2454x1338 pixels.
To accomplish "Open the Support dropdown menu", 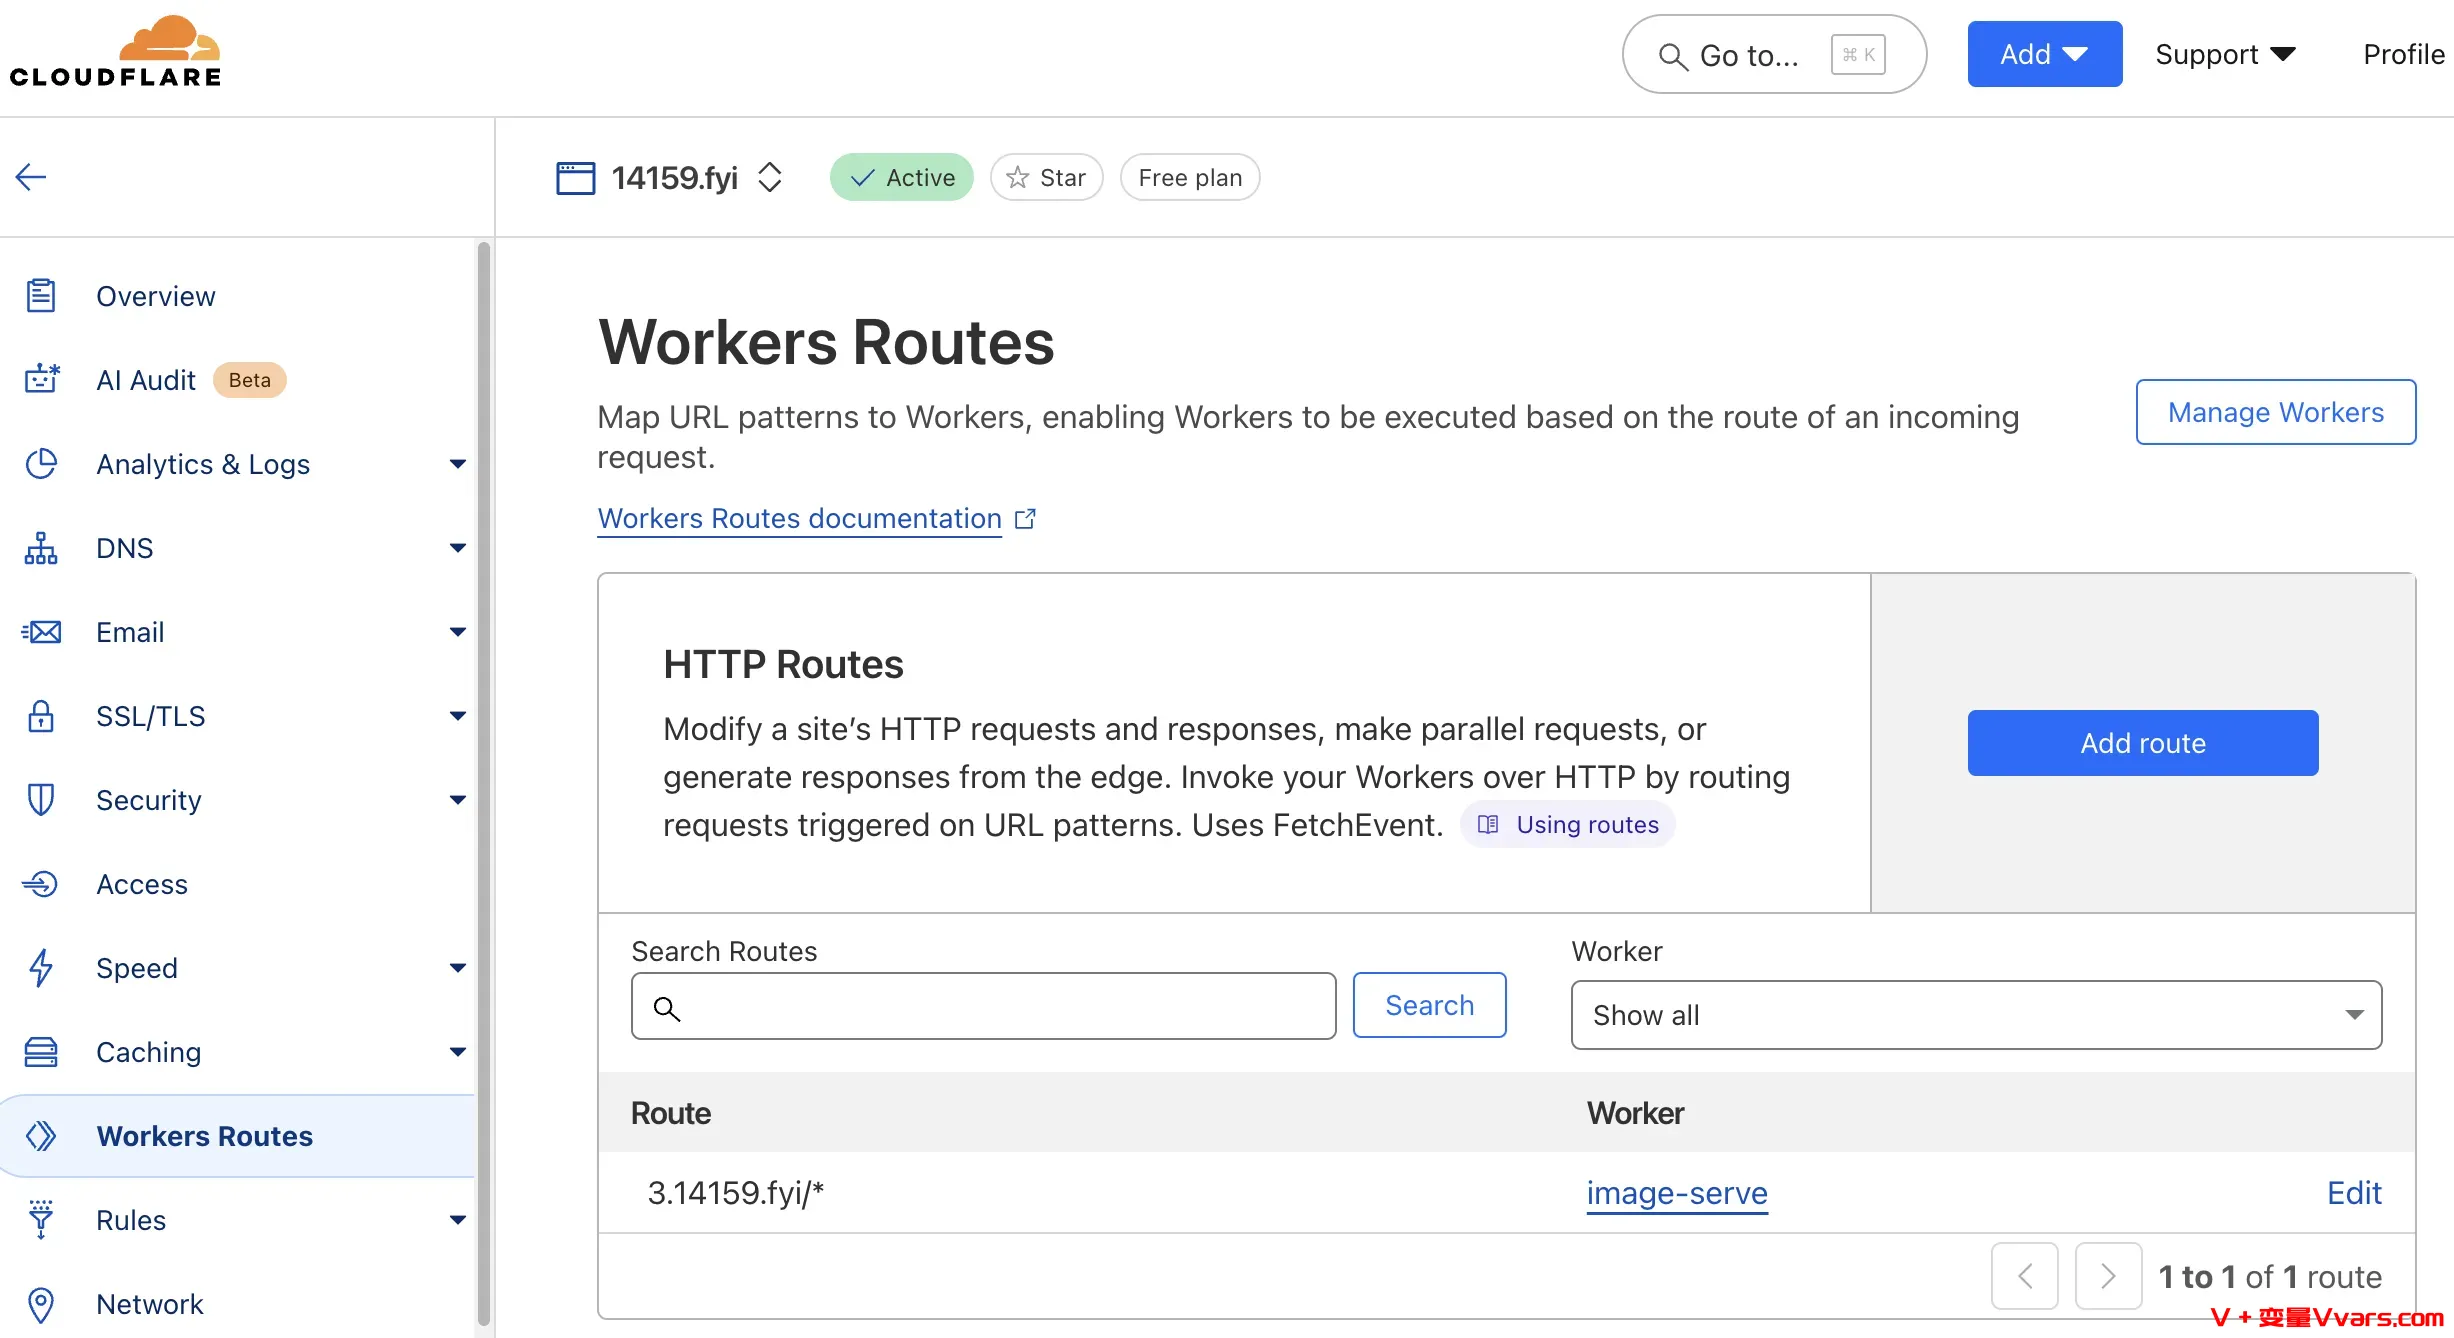I will click(x=2225, y=54).
